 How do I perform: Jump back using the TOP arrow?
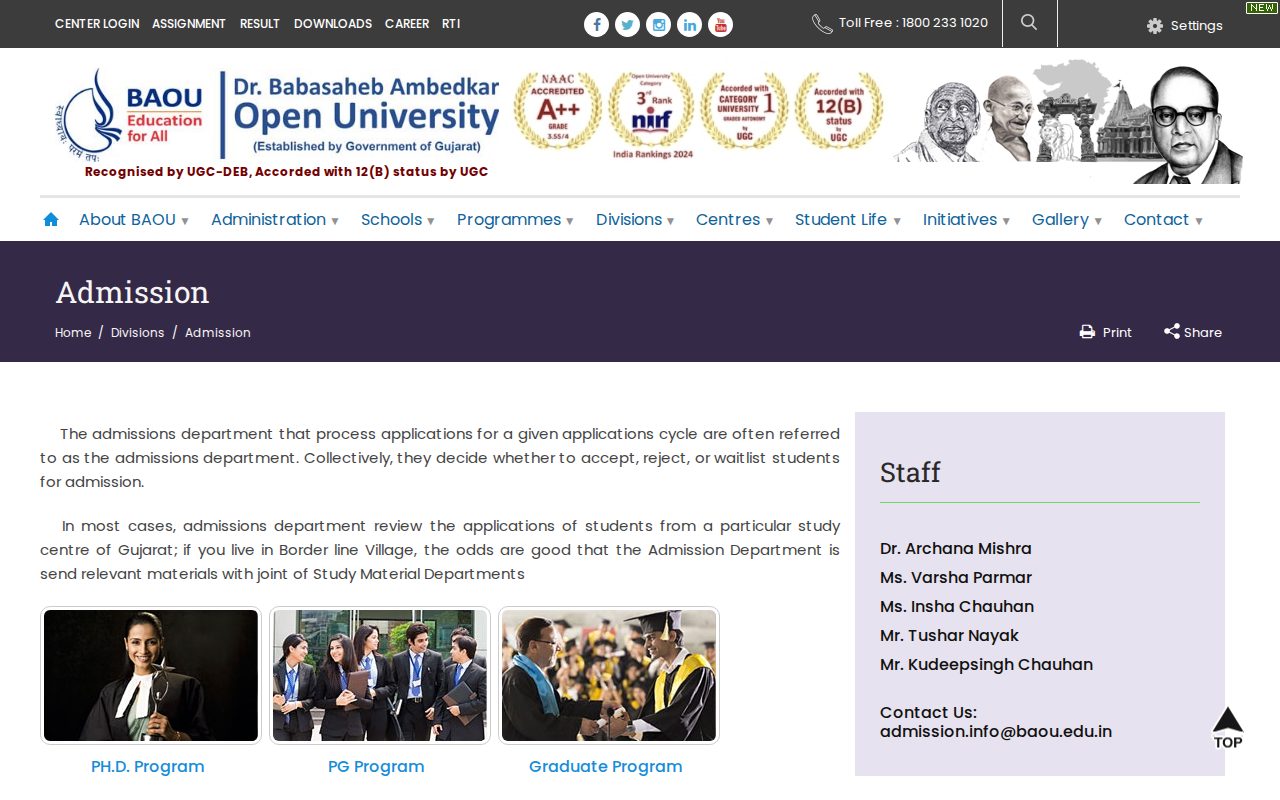(1228, 727)
